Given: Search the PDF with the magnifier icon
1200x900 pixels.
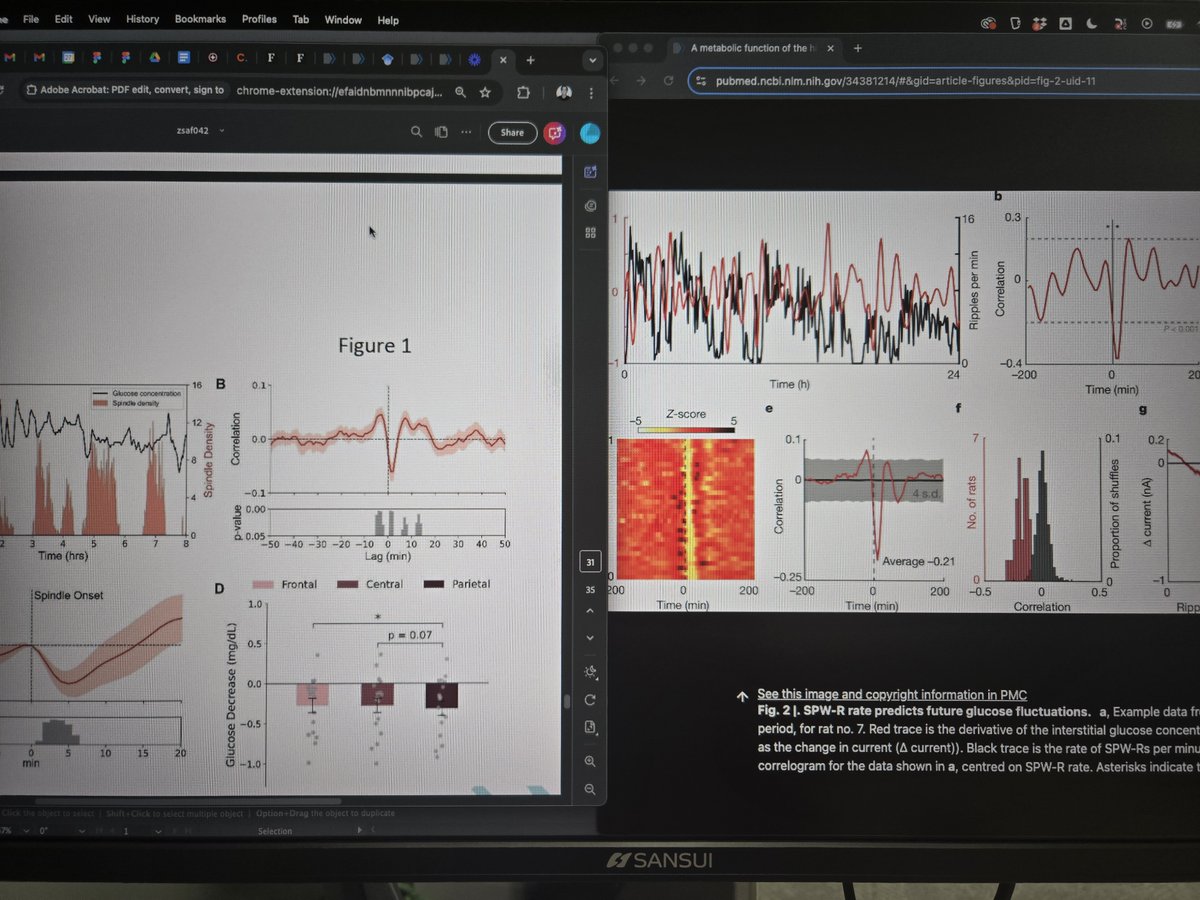Looking at the screenshot, I should 416,132.
